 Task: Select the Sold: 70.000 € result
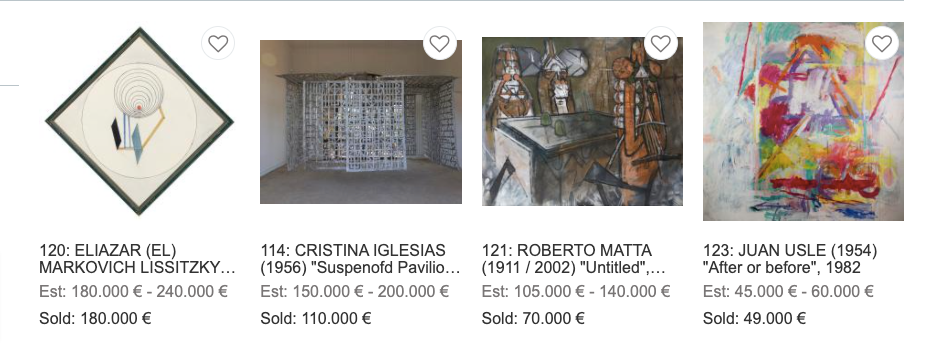tap(533, 319)
